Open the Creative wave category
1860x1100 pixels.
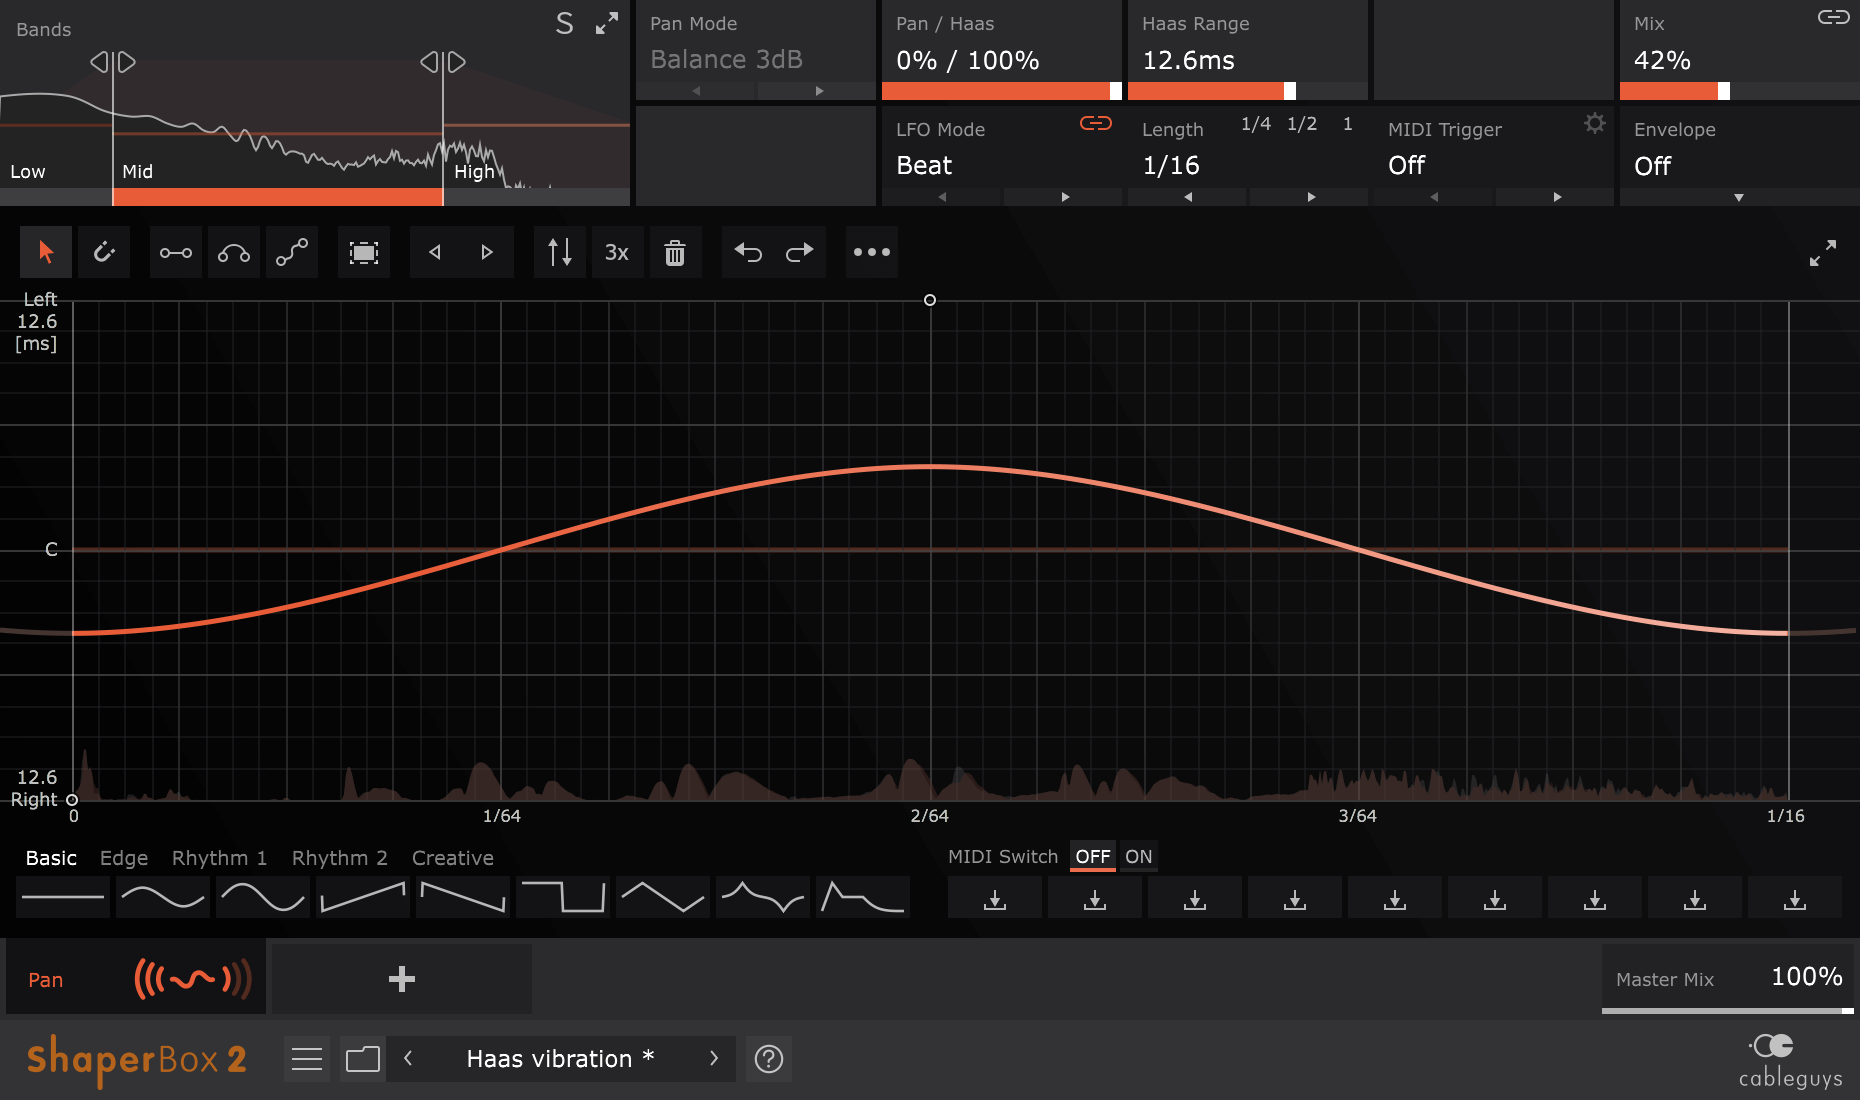(452, 857)
